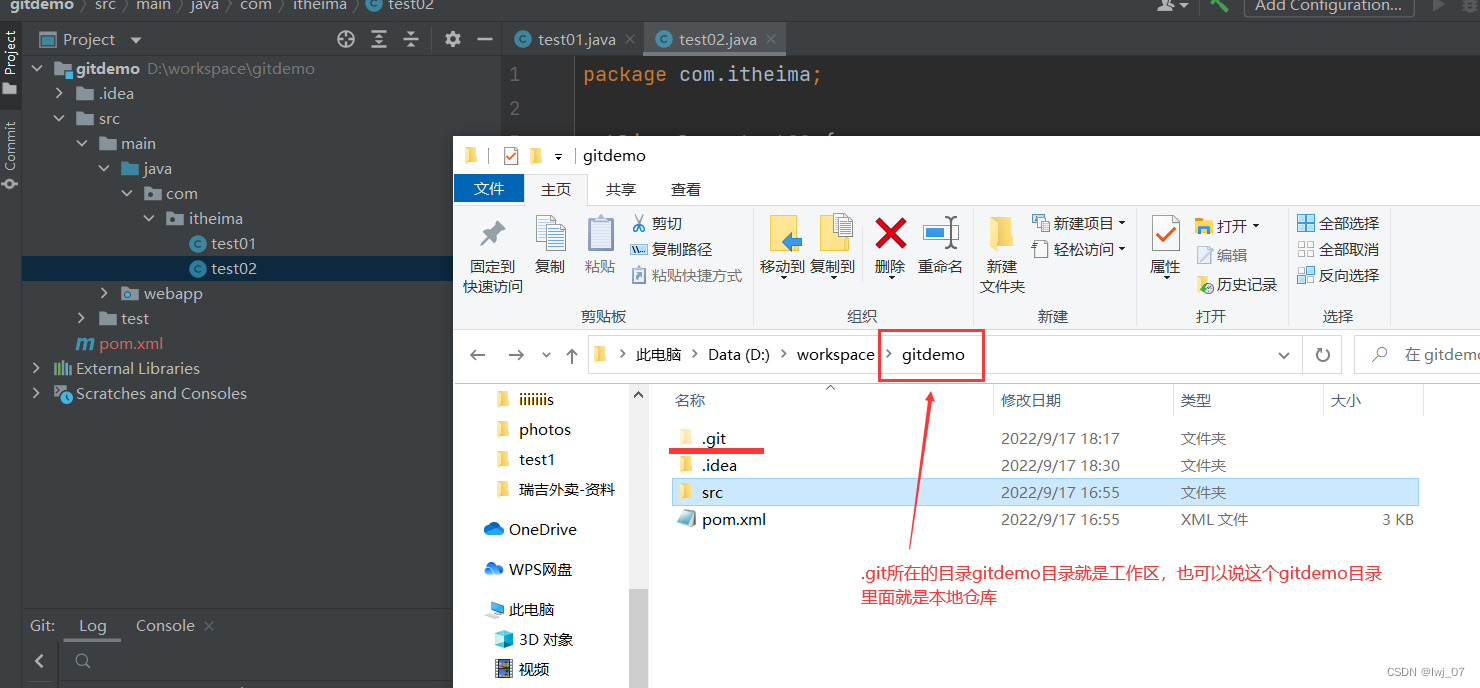1480x688 pixels.
Task: Click Explorer back navigation arrow
Action: click(x=478, y=355)
